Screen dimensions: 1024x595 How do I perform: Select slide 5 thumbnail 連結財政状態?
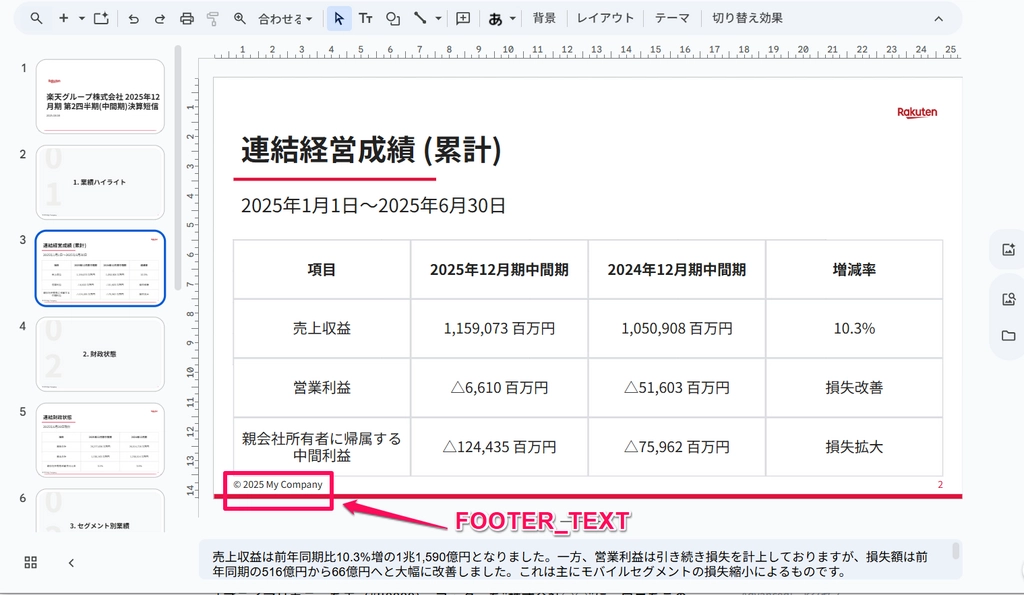[x=100, y=440]
